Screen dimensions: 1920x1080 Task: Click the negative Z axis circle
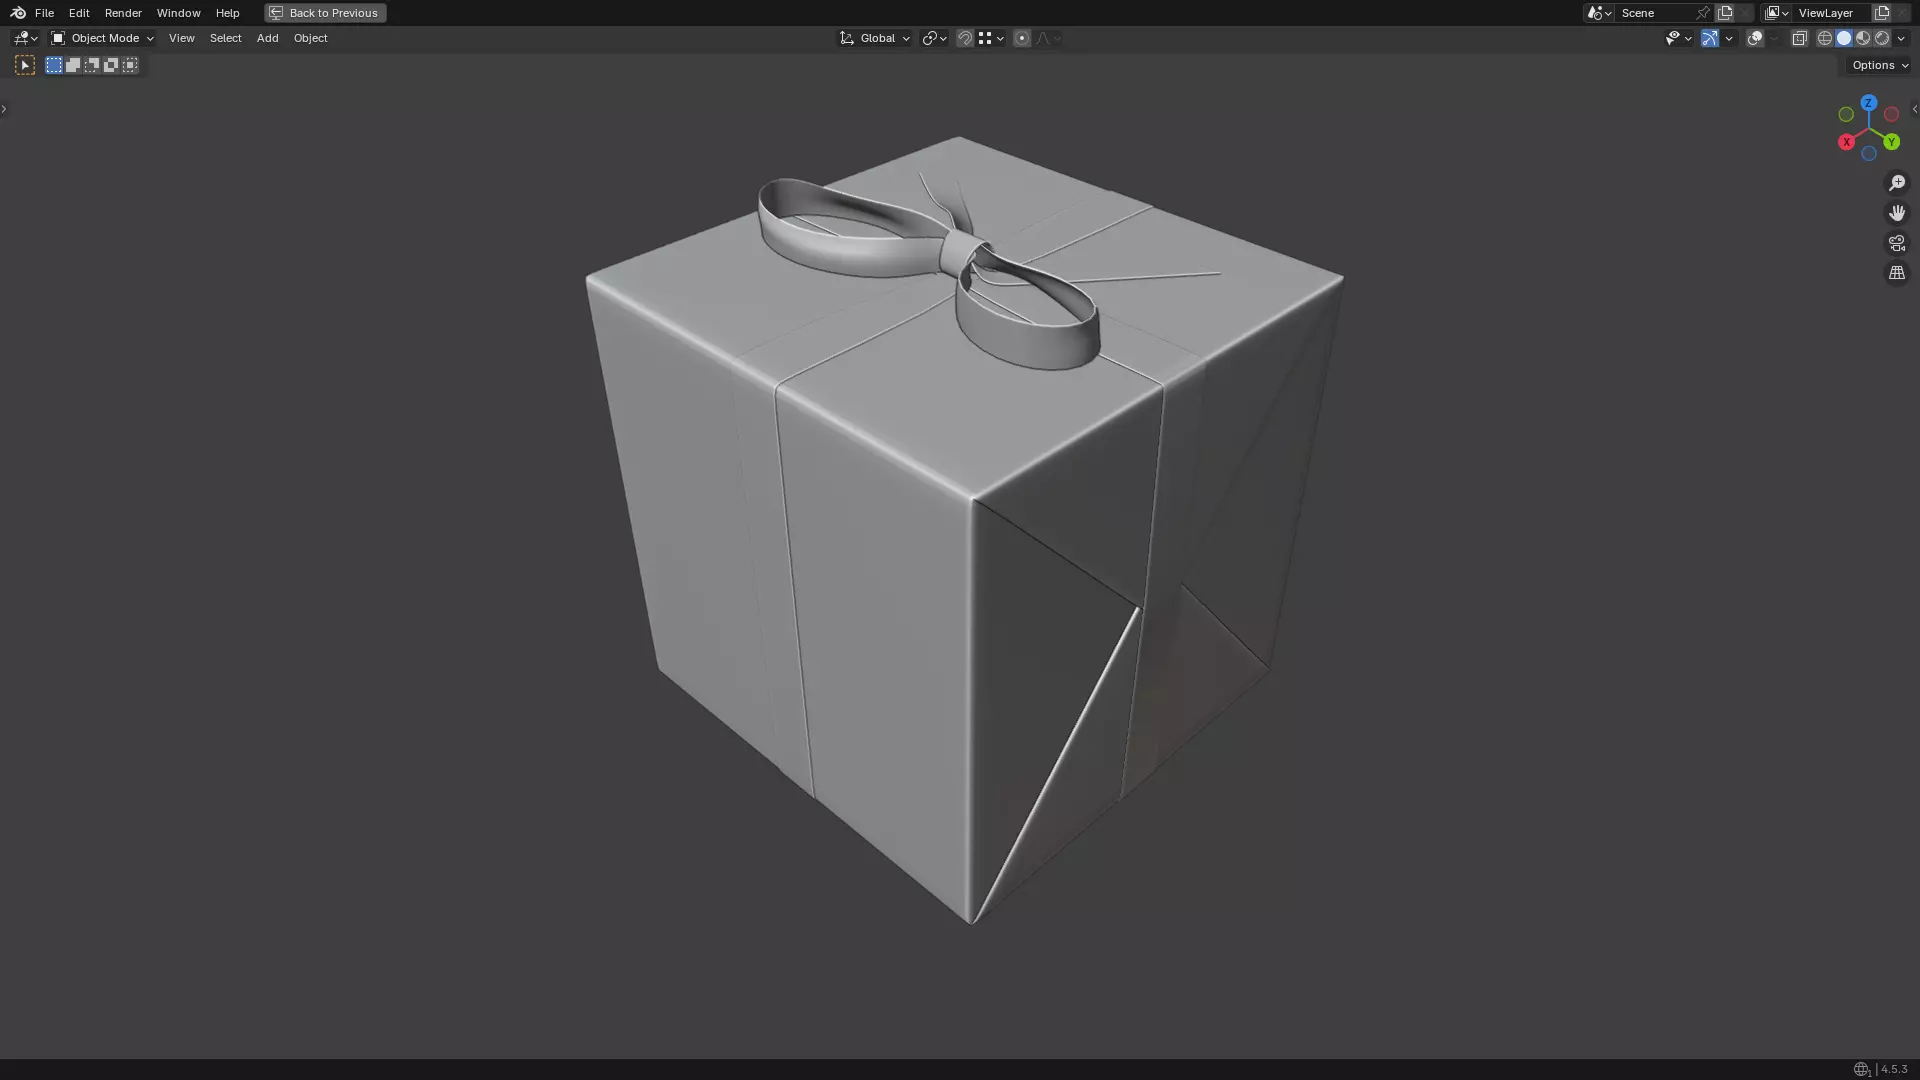(x=1868, y=153)
